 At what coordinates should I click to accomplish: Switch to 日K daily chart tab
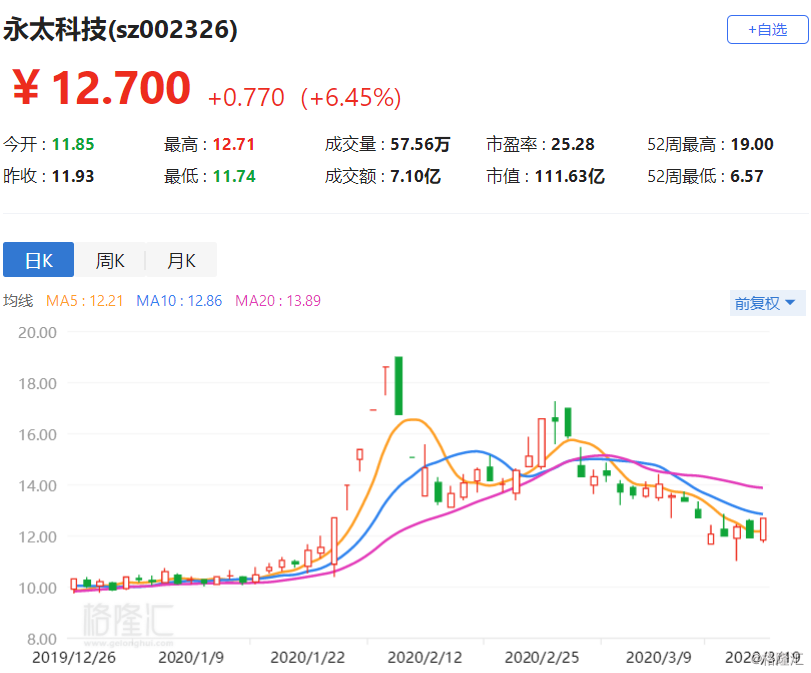click(x=38, y=260)
